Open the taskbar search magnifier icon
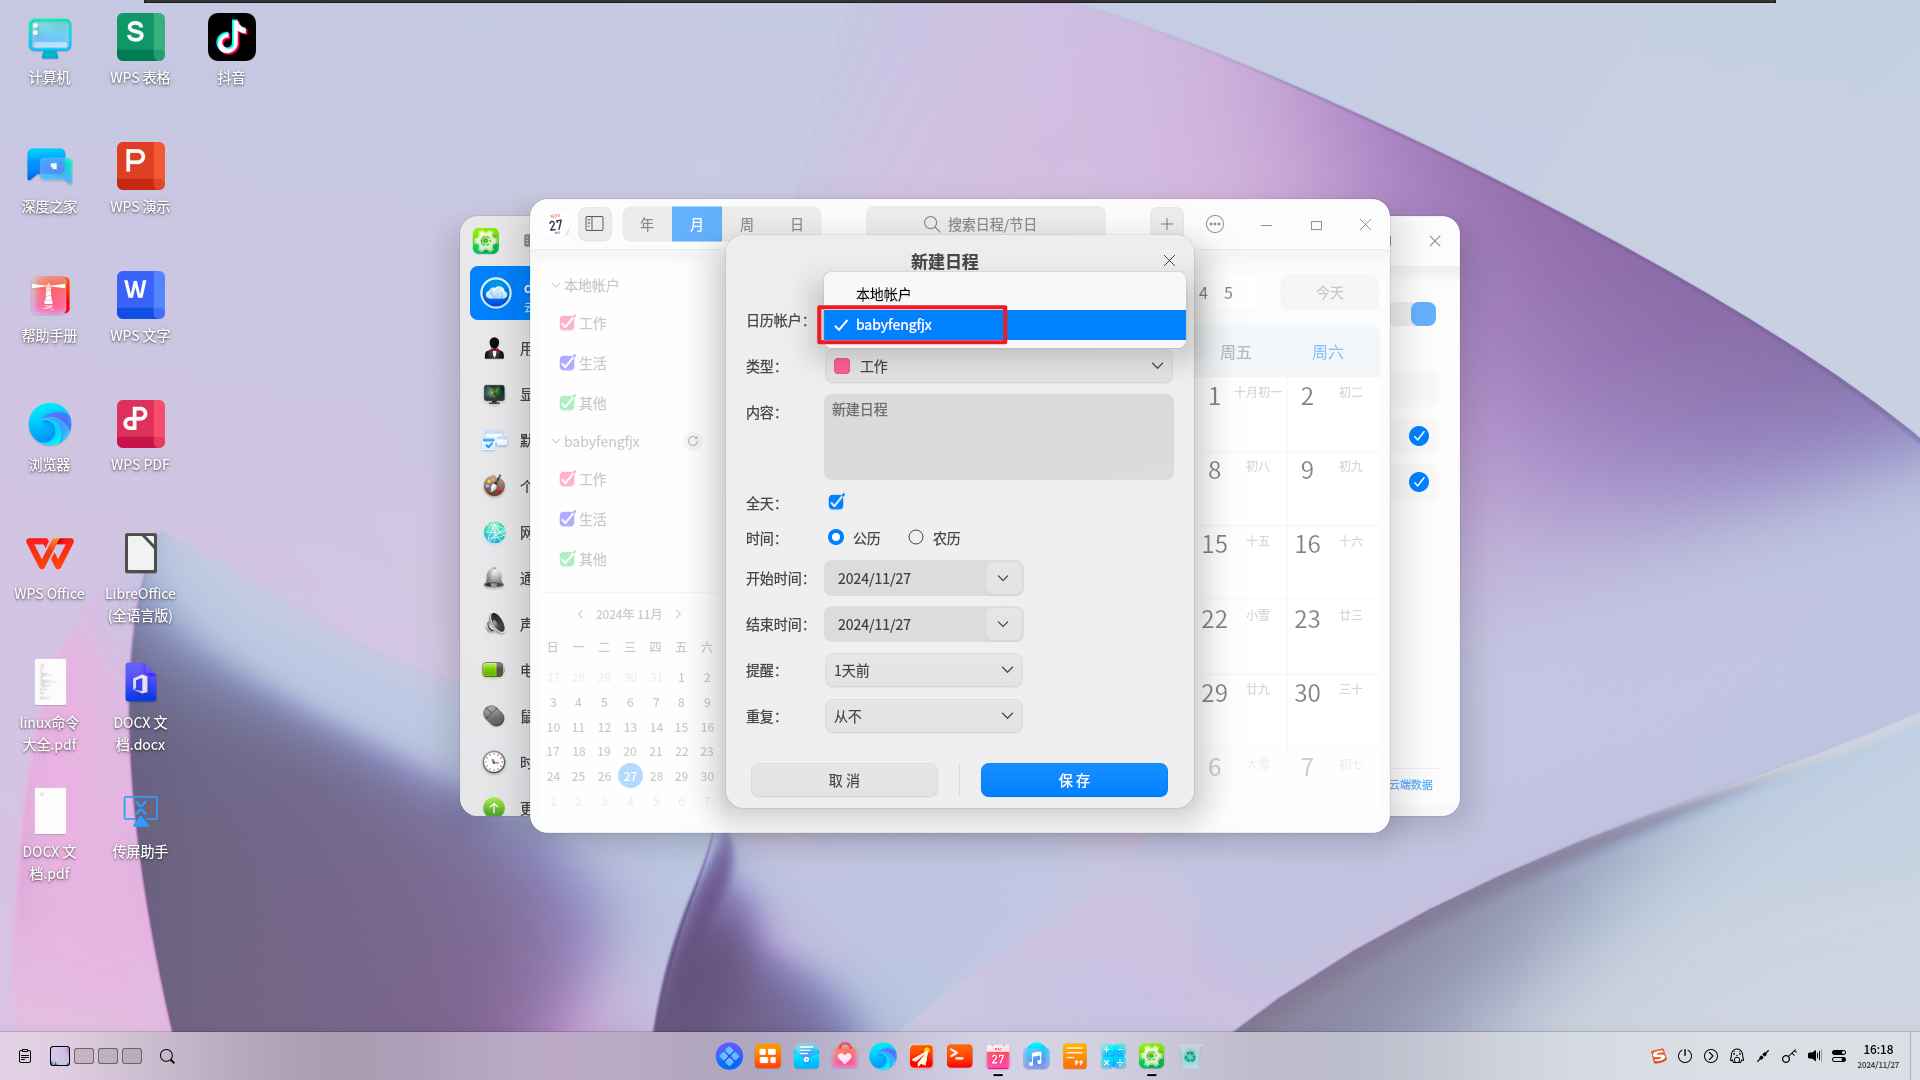This screenshot has height=1080, width=1920. pos(167,1056)
